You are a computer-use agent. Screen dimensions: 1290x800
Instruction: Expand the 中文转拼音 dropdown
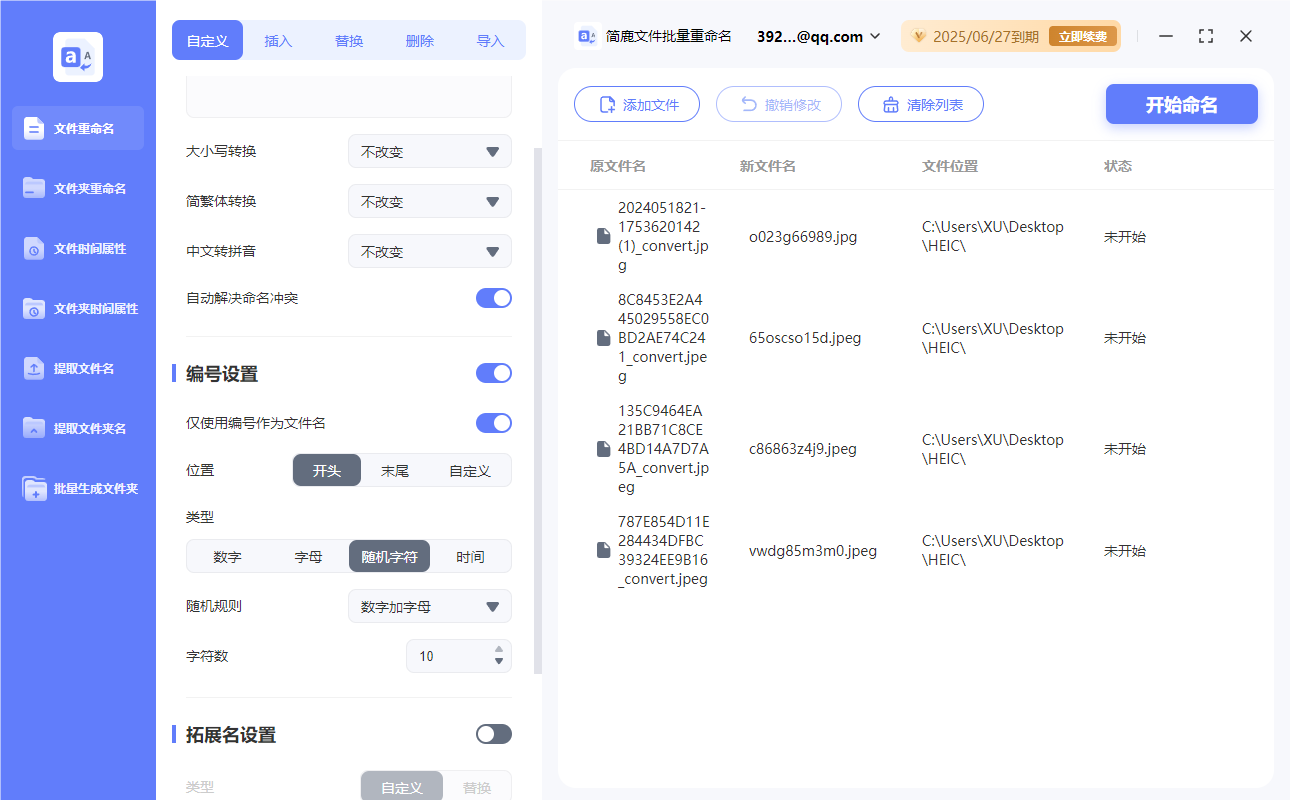[429, 251]
